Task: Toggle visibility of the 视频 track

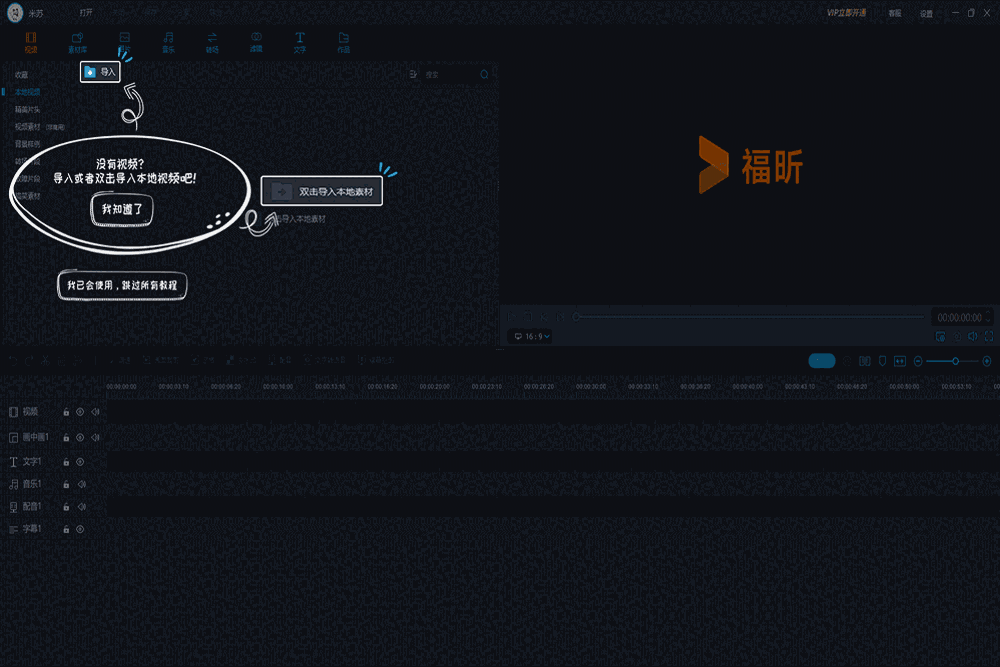Action: (80, 412)
